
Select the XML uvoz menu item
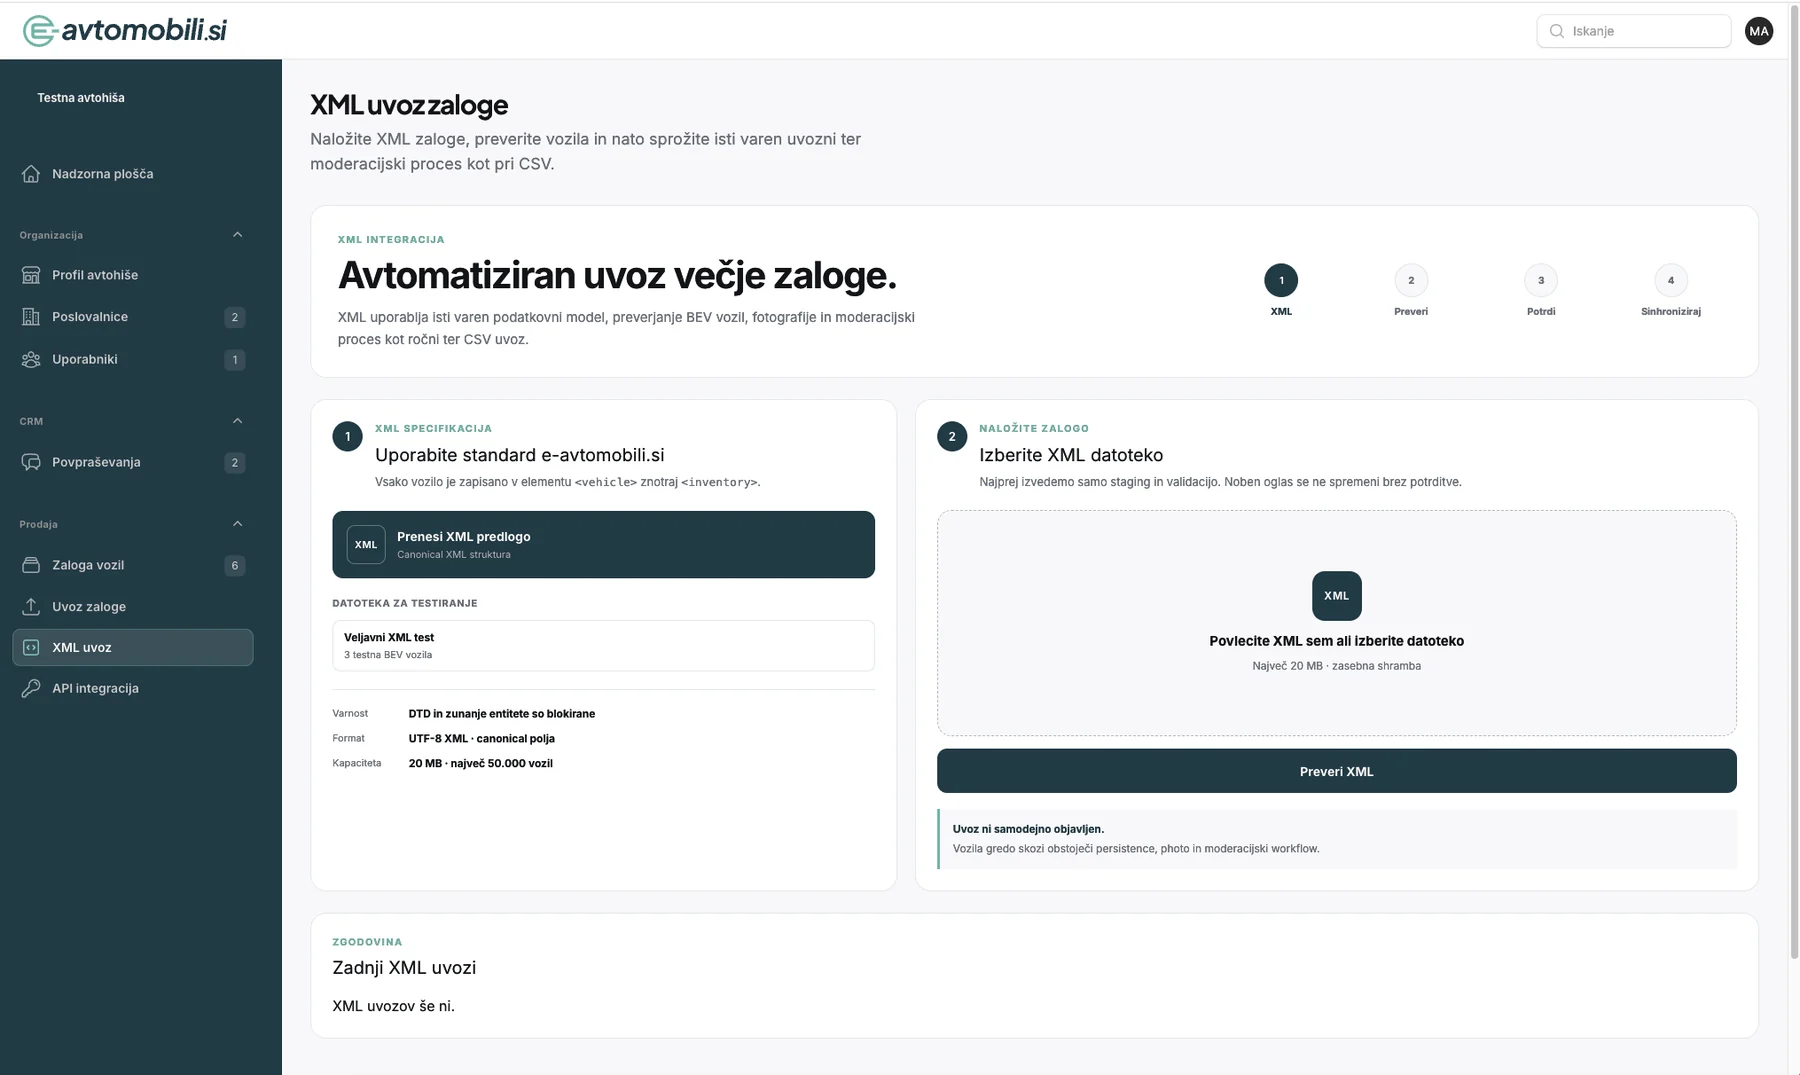133,647
